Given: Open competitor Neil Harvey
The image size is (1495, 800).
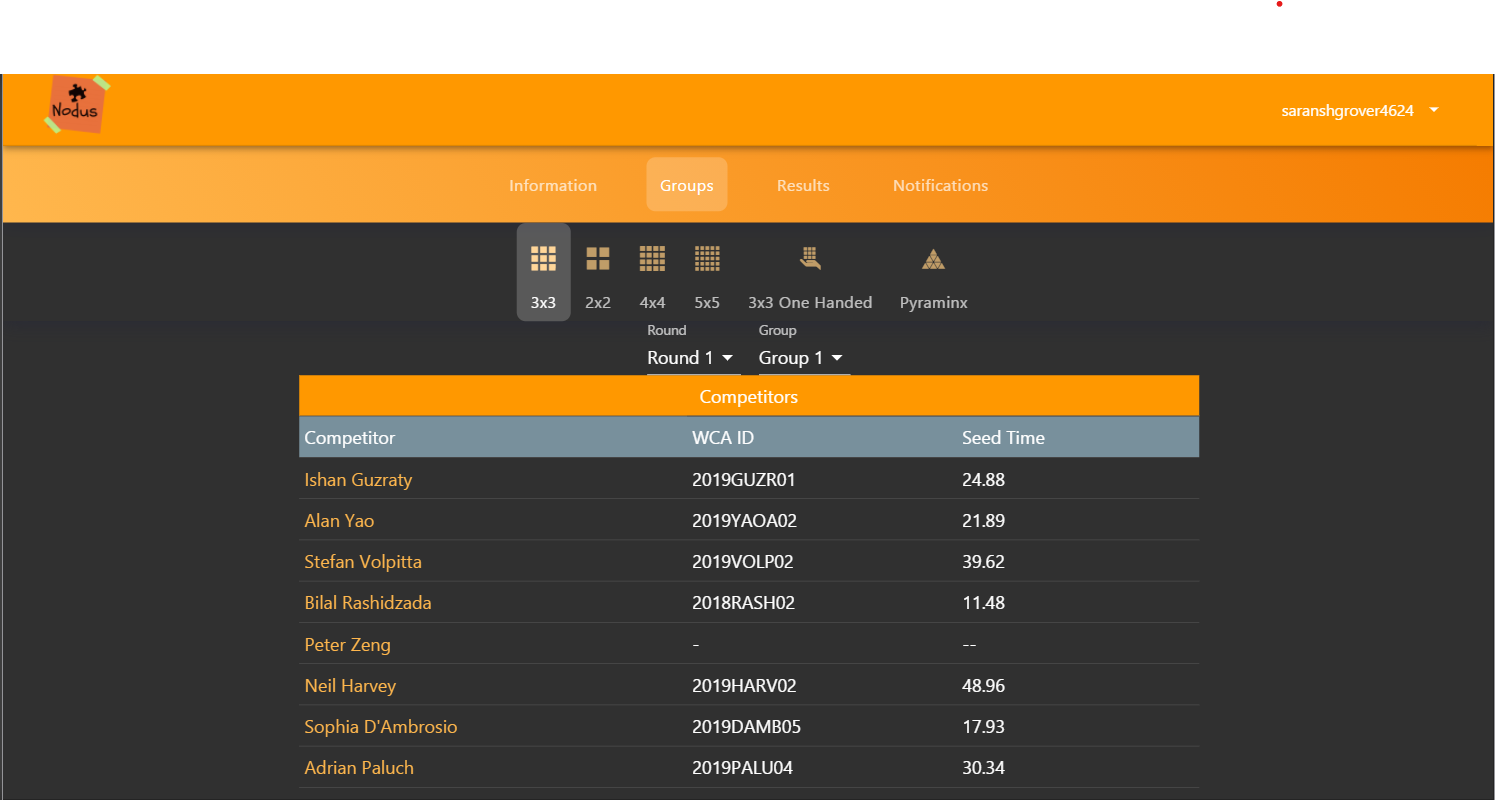Looking at the screenshot, I should [350, 686].
